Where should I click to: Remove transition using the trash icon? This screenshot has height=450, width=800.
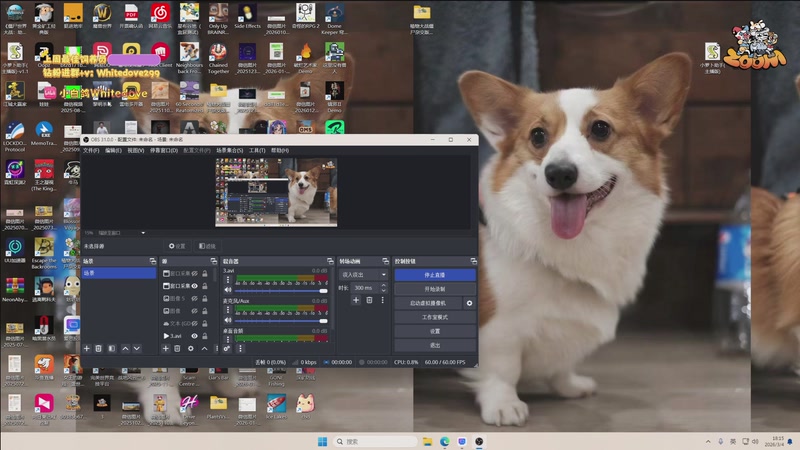coord(368,300)
